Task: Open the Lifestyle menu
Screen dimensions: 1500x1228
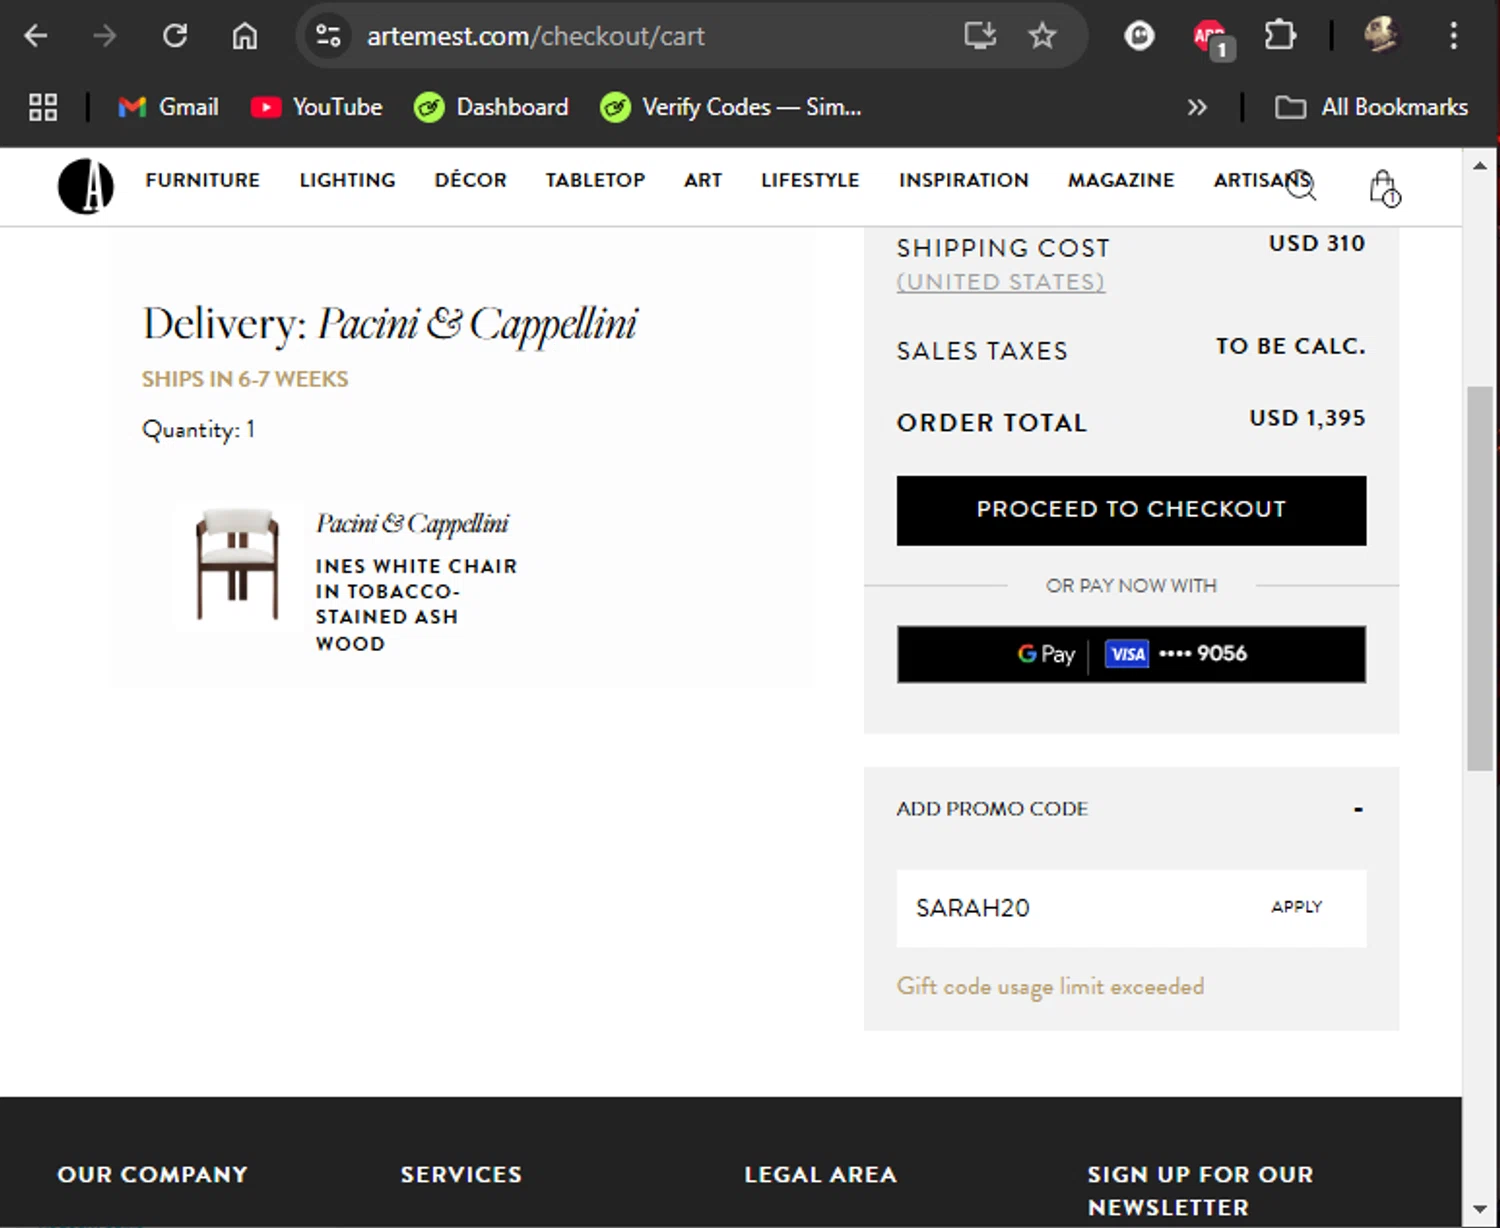Action: click(x=810, y=180)
